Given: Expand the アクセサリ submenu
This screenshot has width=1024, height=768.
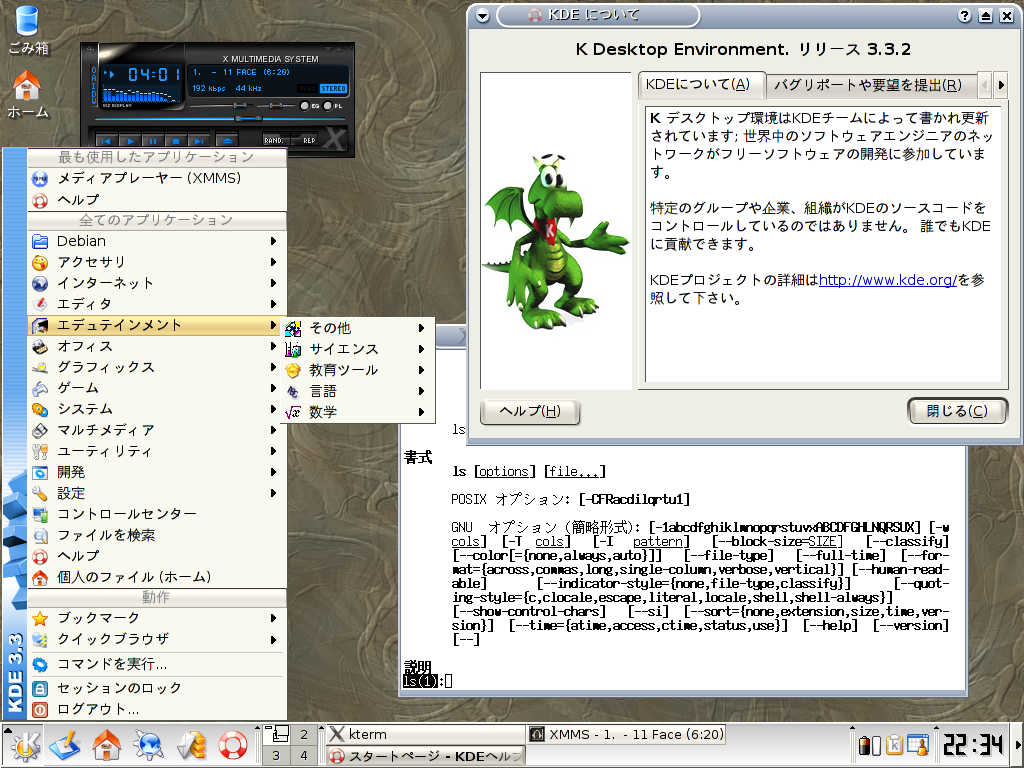Looking at the screenshot, I should click(x=156, y=262).
